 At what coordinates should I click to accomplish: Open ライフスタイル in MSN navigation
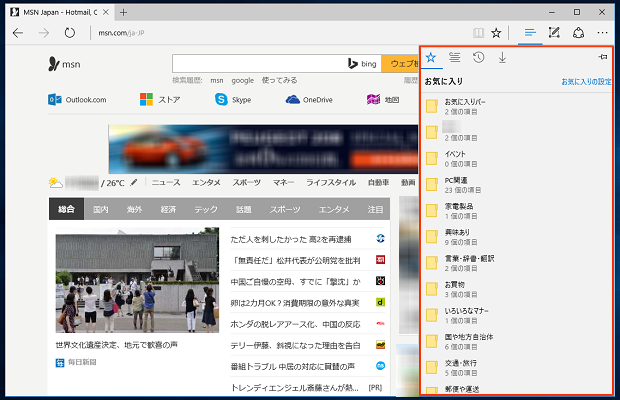pos(331,183)
